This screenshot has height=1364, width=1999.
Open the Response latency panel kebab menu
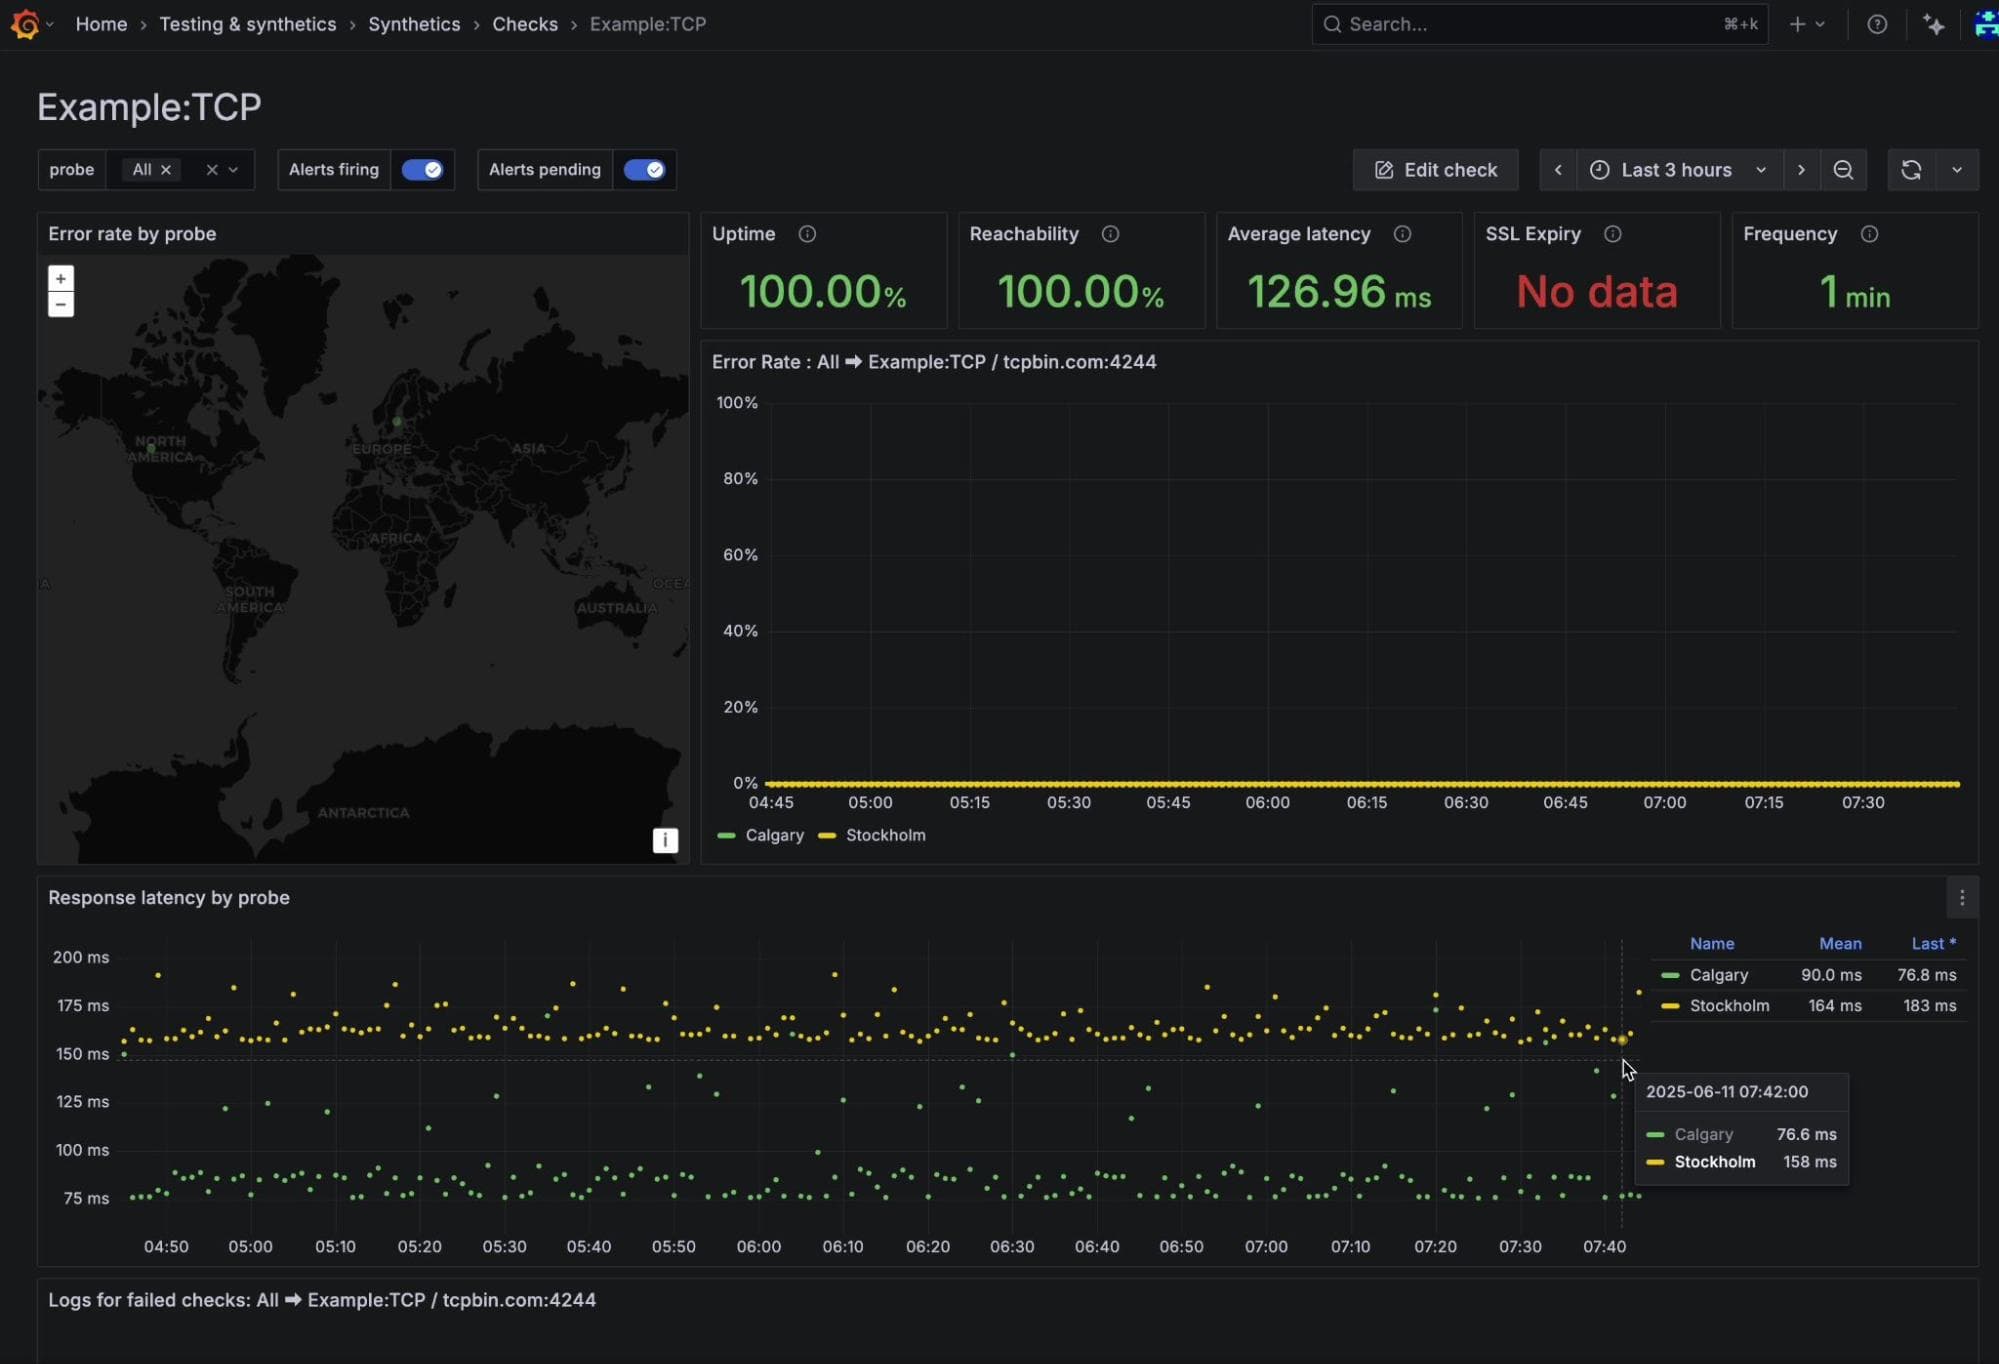pyautogui.click(x=1962, y=897)
